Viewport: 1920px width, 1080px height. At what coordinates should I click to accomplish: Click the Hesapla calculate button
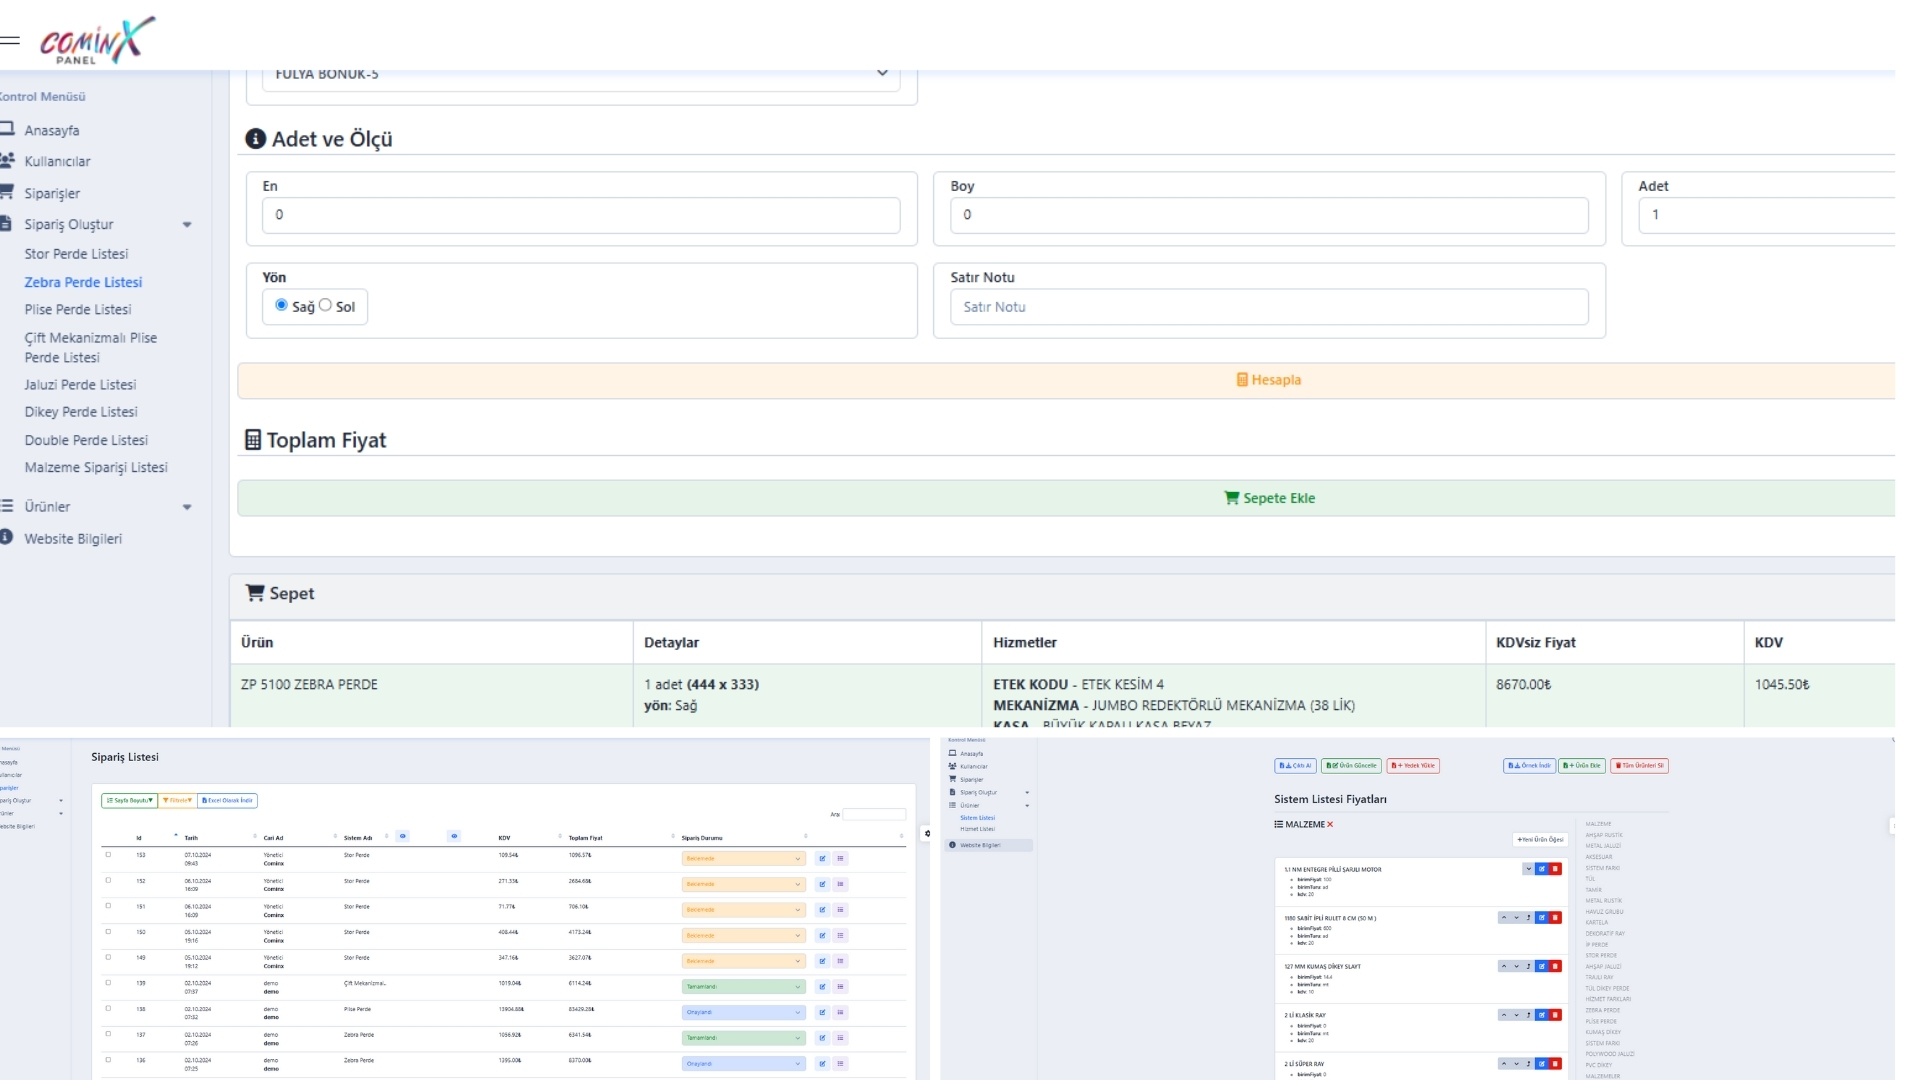coord(1066,380)
